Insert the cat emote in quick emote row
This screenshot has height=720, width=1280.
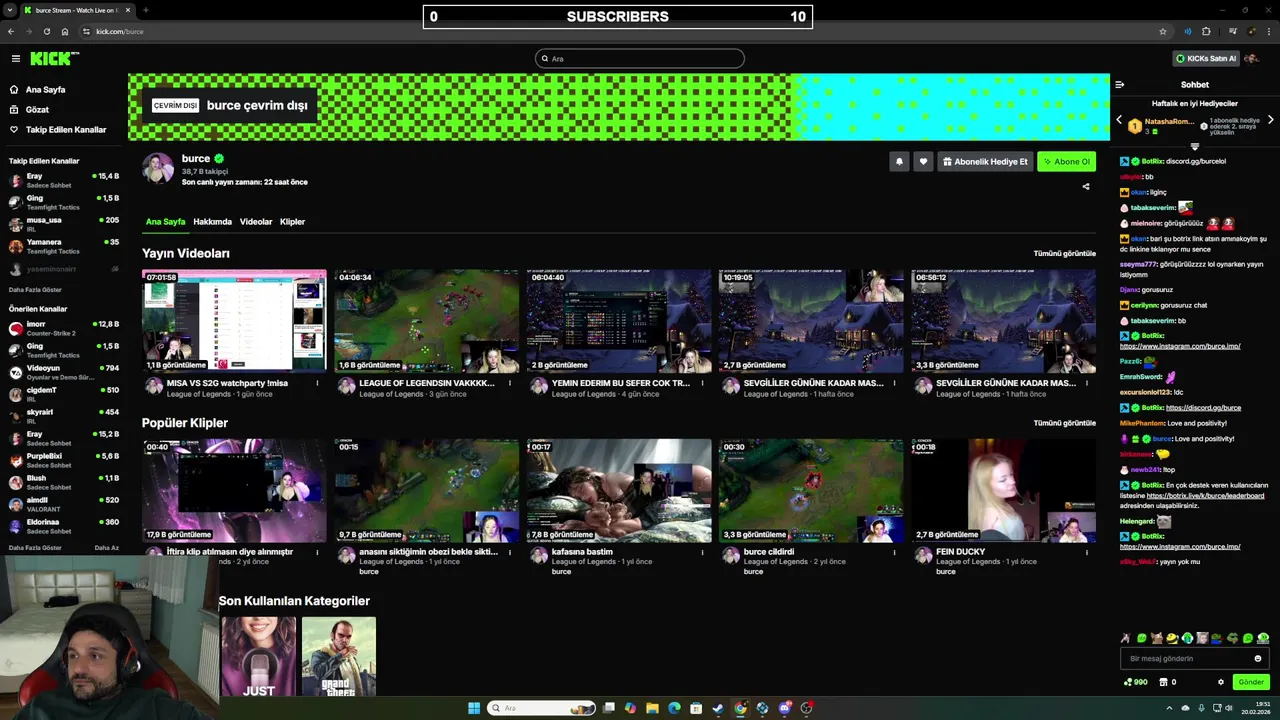coord(1157,638)
